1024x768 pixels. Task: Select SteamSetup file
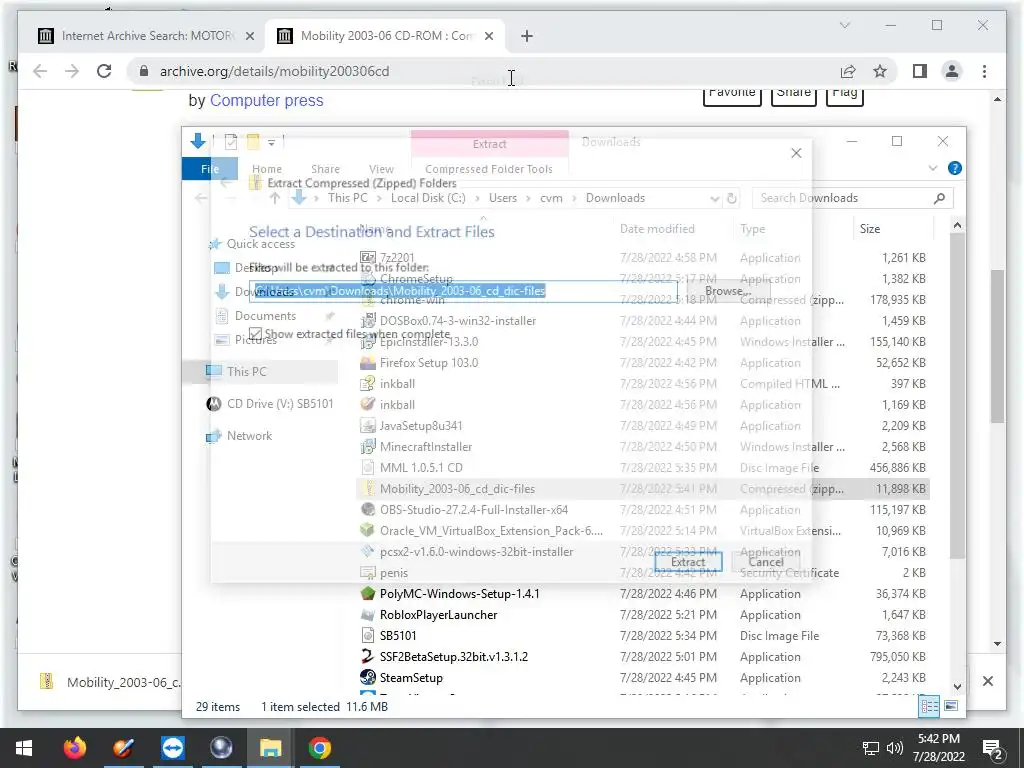[x=411, y=678]
